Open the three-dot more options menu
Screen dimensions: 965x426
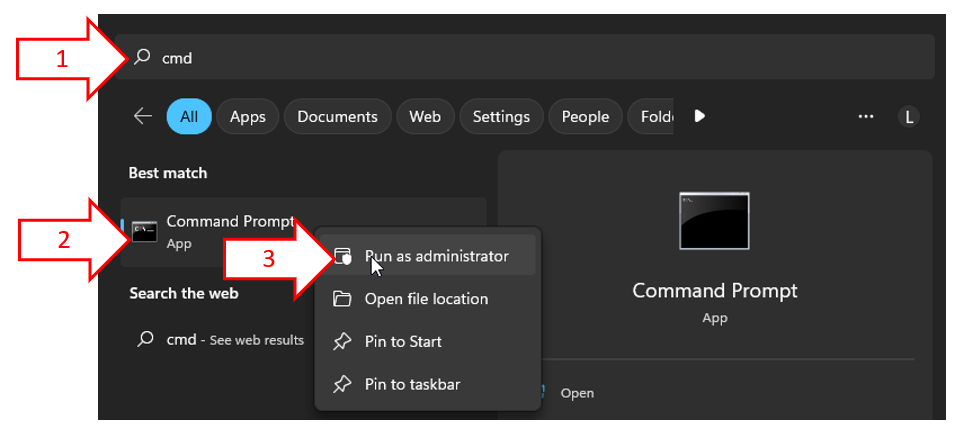[866, 116]
